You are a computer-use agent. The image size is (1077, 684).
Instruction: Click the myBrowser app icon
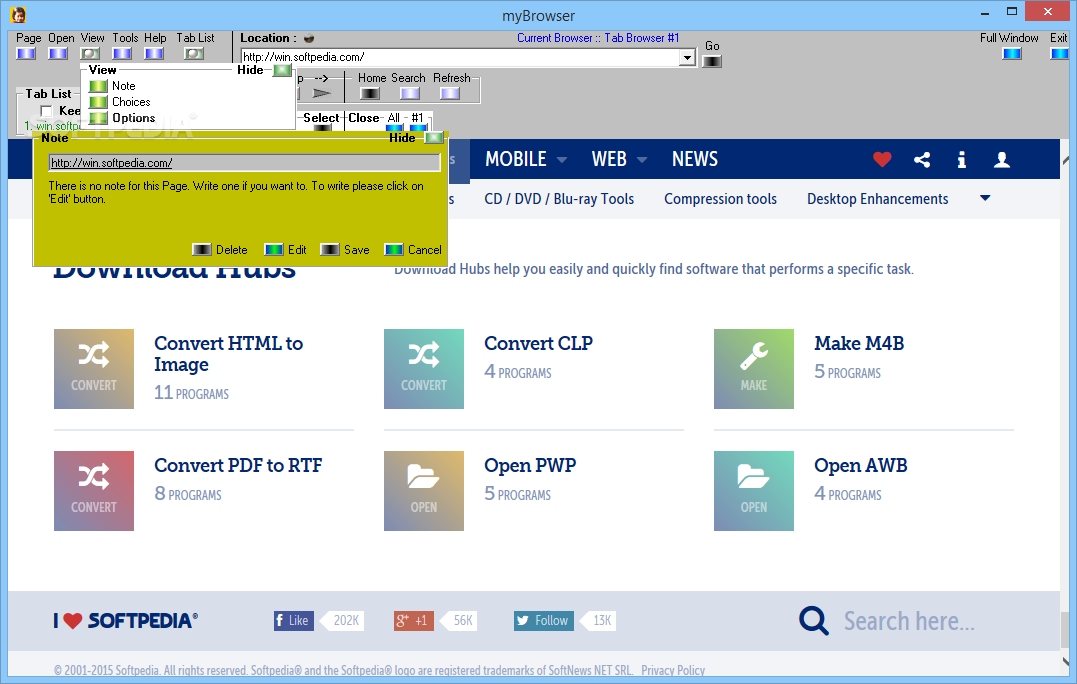click(19, 14)
